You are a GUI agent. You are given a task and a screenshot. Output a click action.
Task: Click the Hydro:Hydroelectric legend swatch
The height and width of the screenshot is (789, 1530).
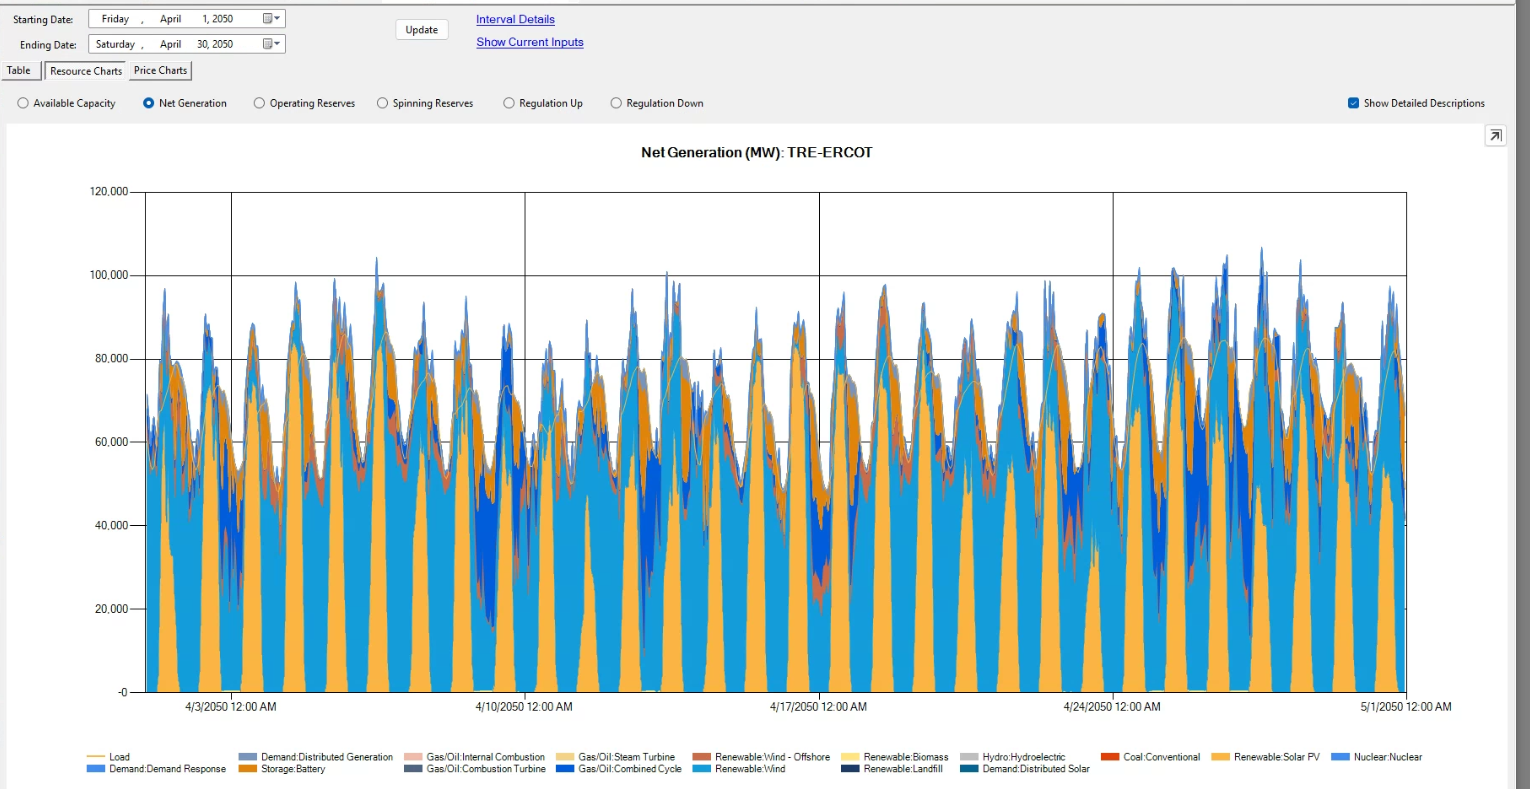tap(969, 757)
